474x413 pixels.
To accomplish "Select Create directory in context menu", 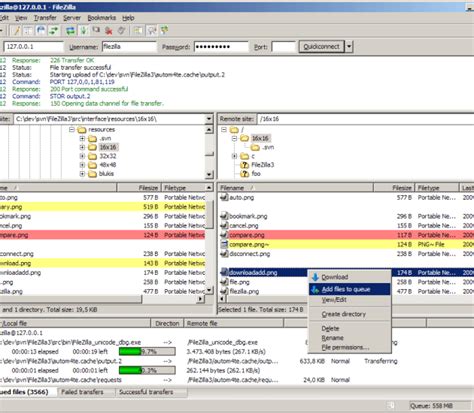I will pyautogui.click(x=349, y=314).
